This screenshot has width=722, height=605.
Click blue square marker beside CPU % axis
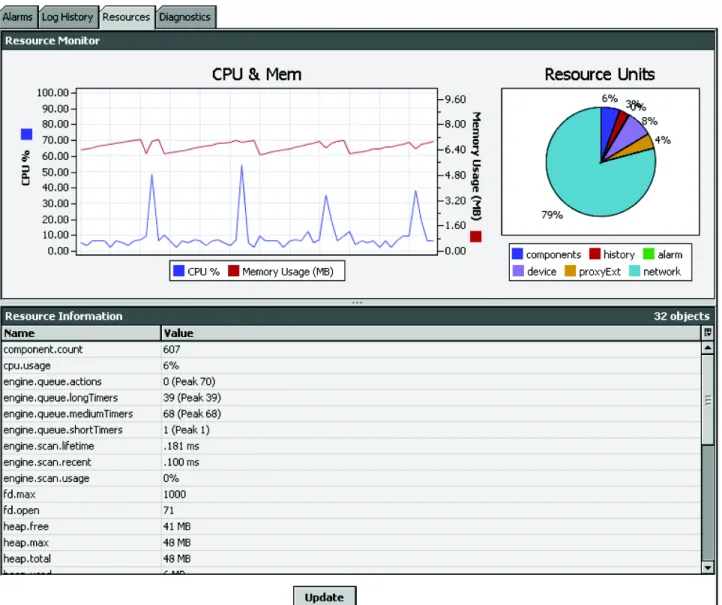(27, 134)
